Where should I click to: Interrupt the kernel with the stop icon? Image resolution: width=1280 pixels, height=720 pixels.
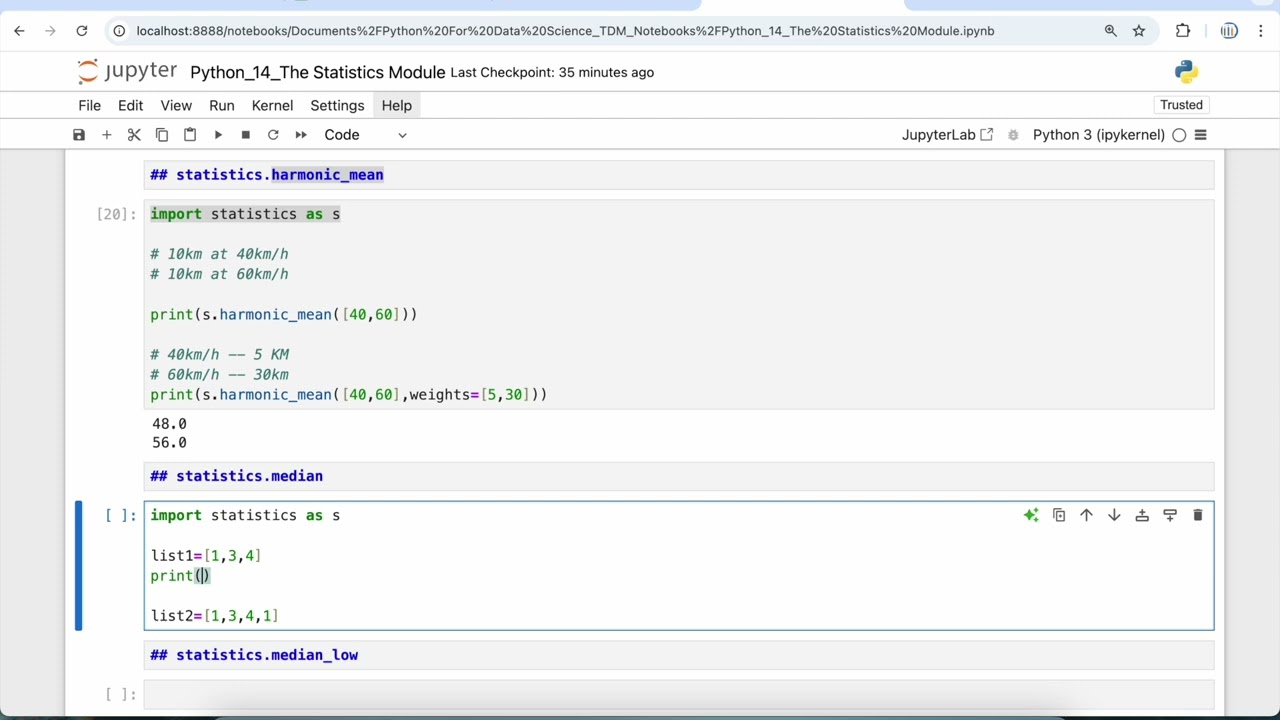(x=245, y=135)
